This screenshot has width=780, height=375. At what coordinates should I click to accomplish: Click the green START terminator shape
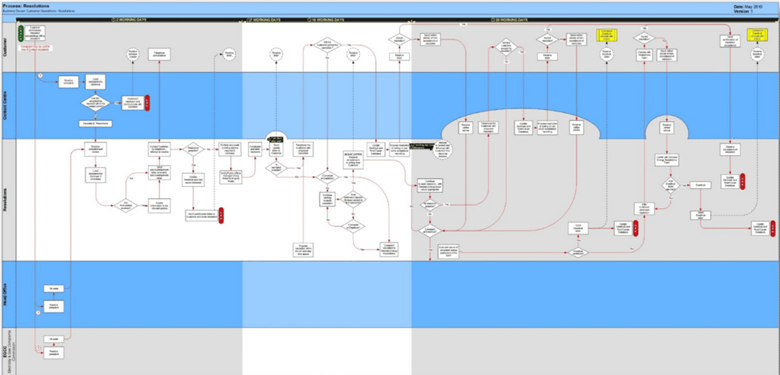20,33
